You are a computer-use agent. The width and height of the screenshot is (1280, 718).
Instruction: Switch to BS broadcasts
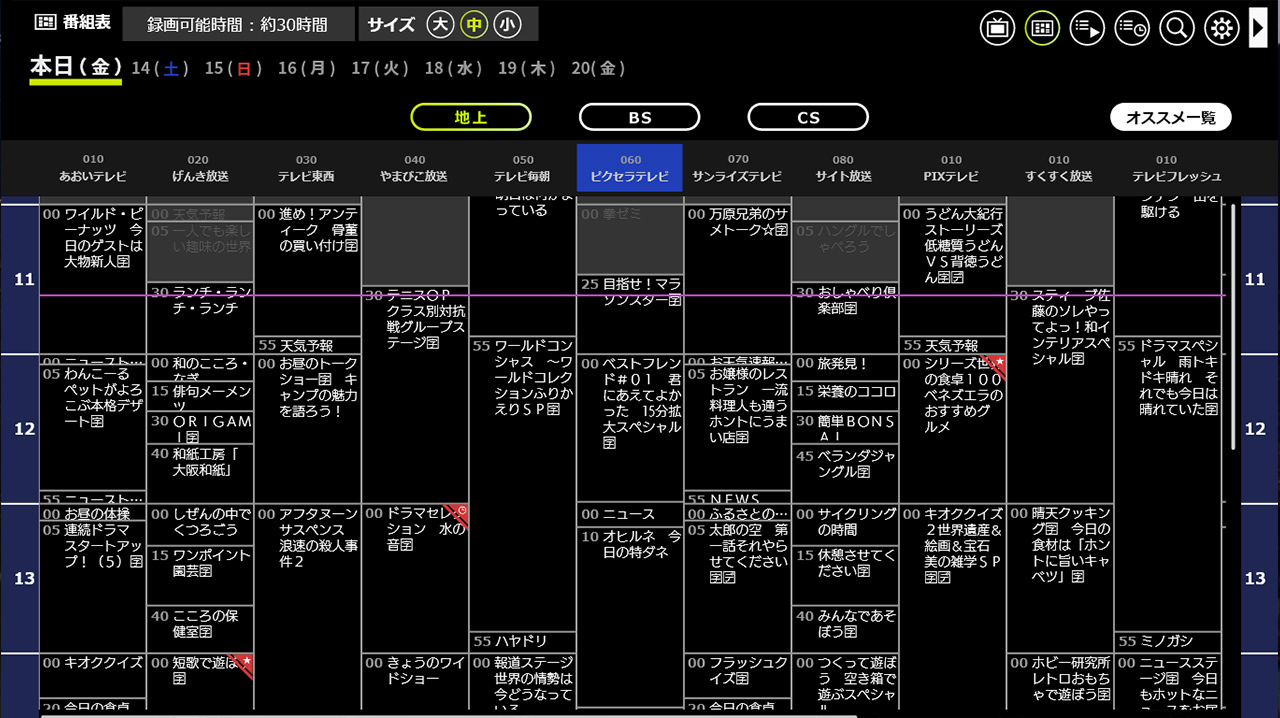640,117
